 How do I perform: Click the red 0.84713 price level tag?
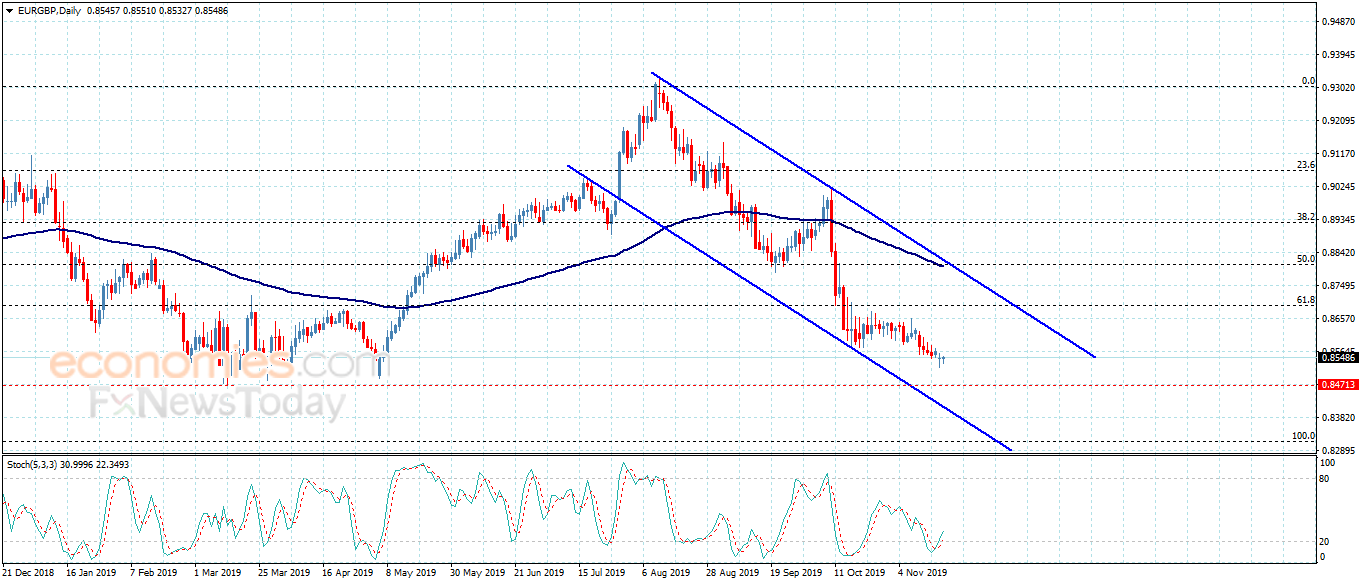tap(1337, 384)
